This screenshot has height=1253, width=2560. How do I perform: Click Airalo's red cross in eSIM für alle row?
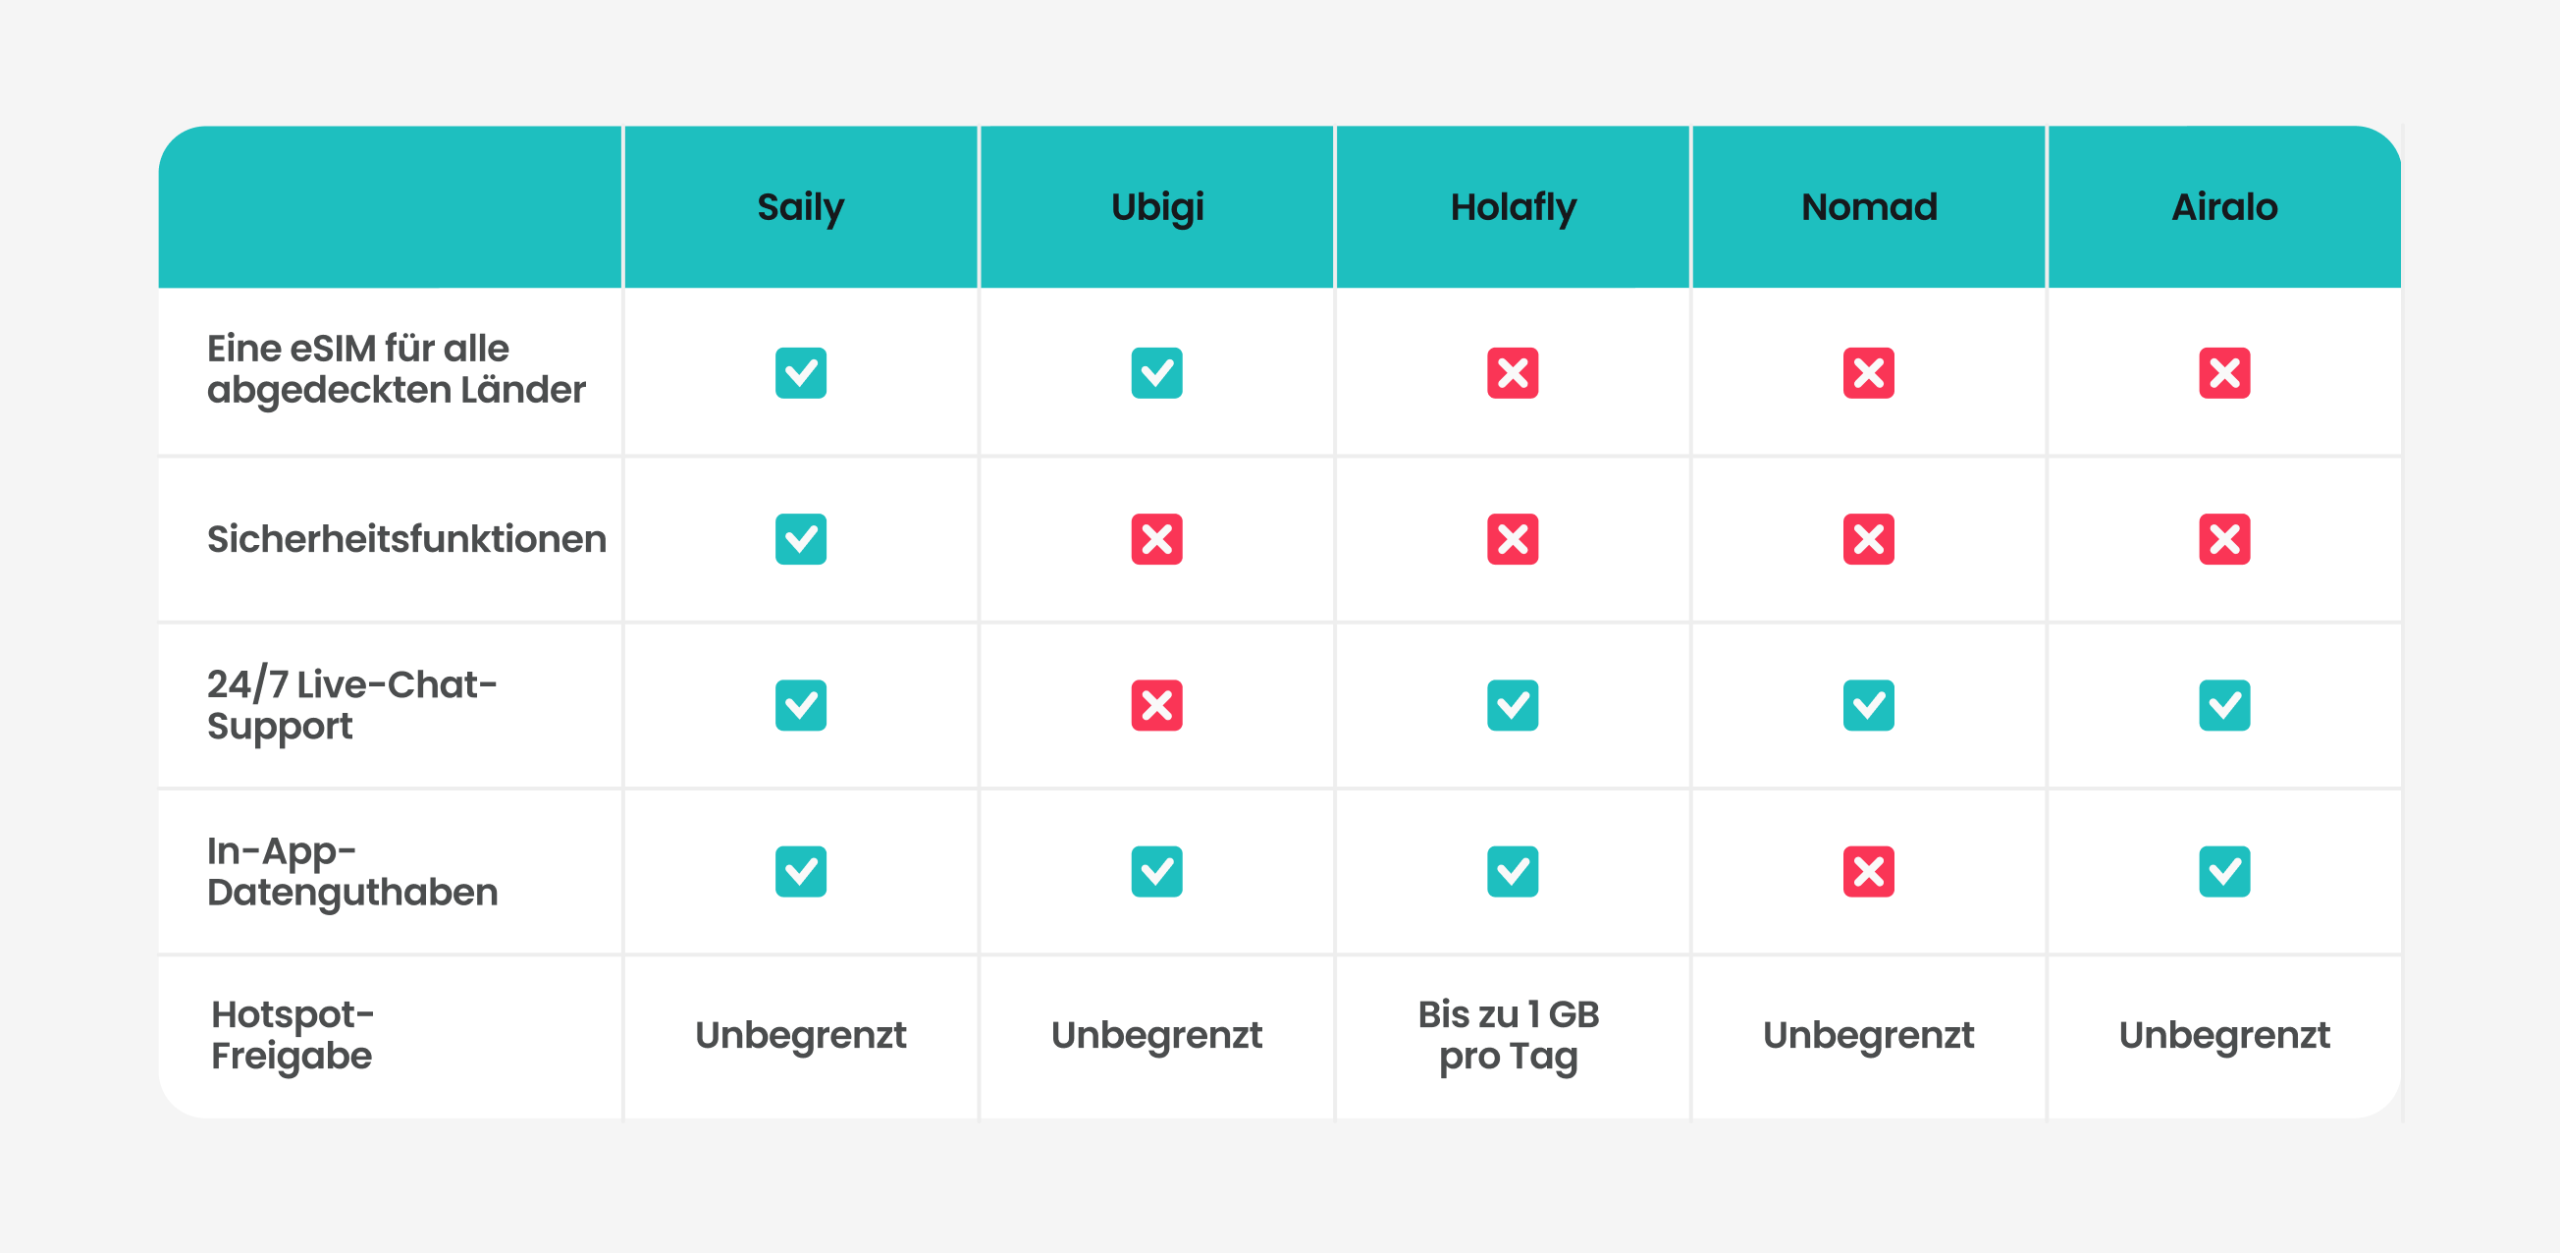coord(2225,373)
